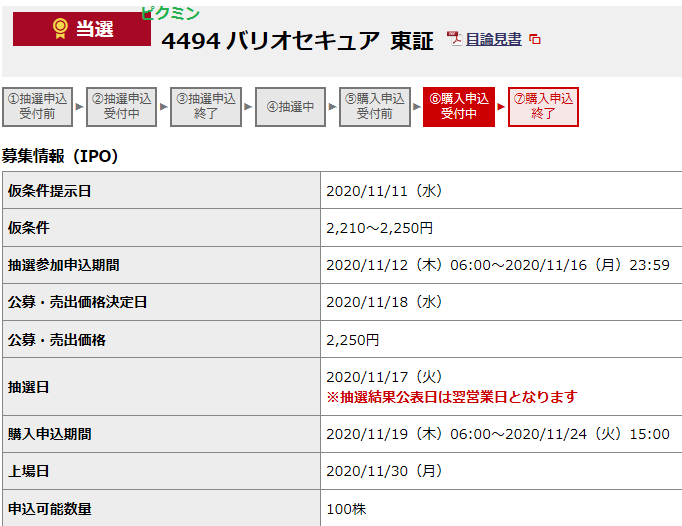
Task: Select step ⑦購入申込終了
Action: pyautogui.click(x=543, y=107)
